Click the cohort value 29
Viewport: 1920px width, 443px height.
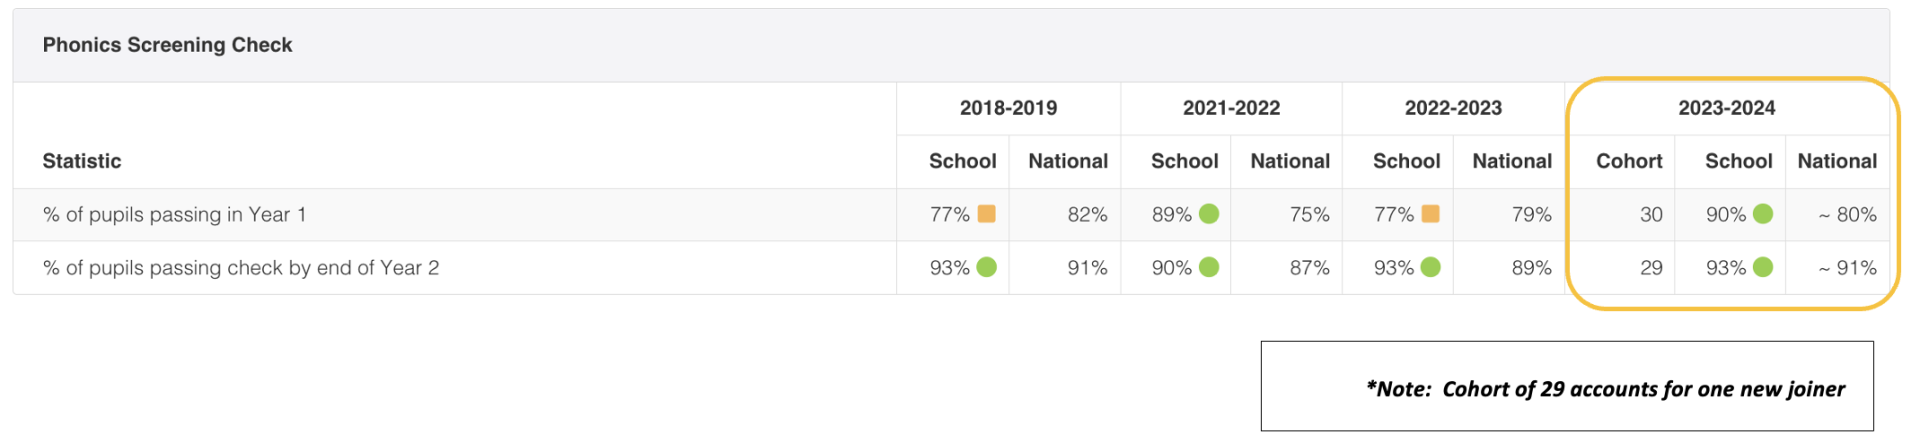tap(1651, 267)
